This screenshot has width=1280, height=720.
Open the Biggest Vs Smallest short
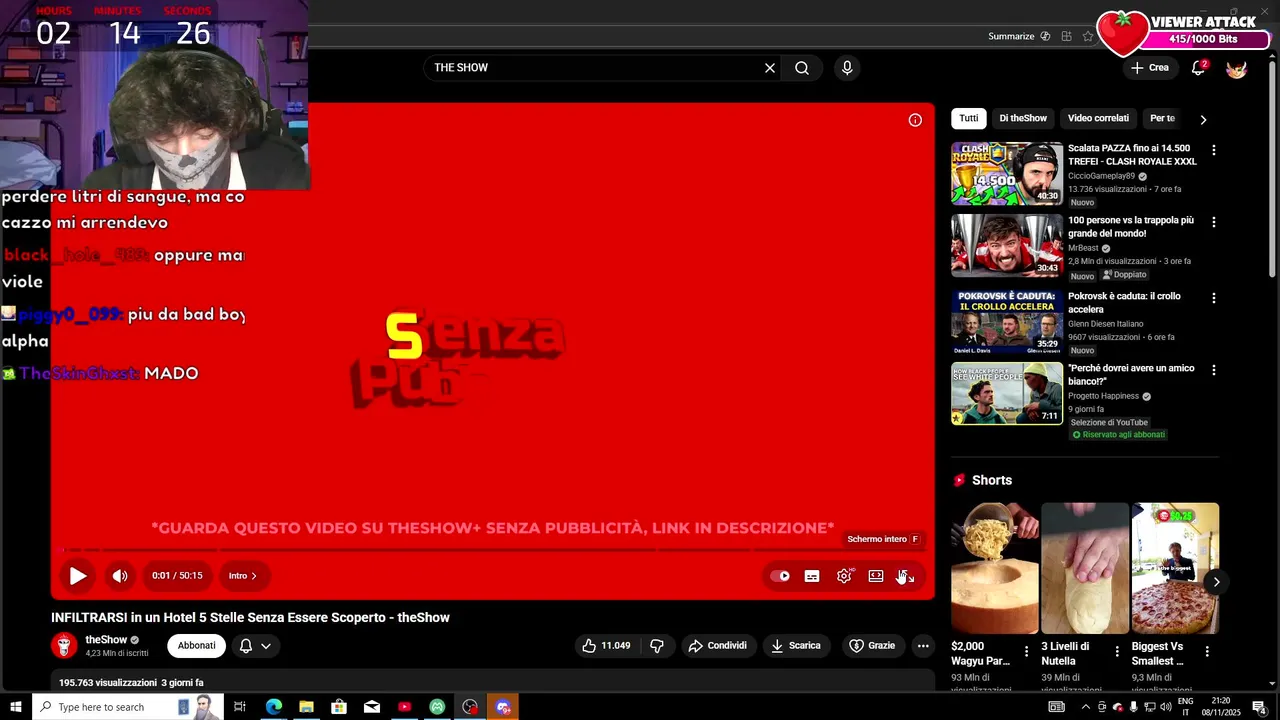(x=1175, y=568)
